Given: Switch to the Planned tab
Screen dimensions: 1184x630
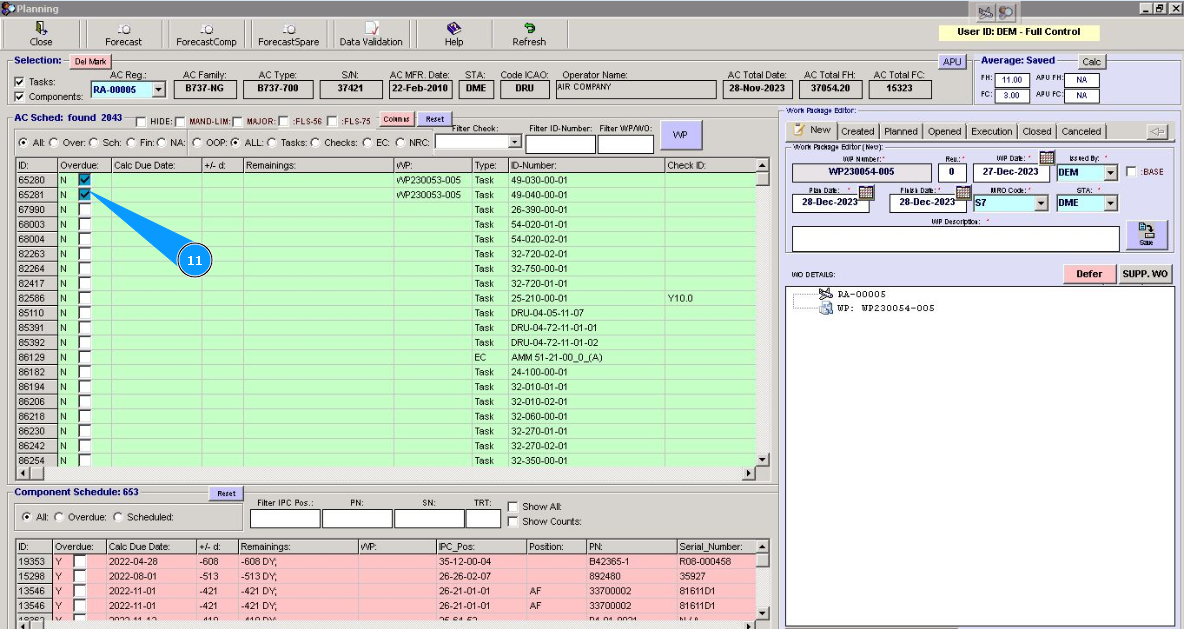Looking at the screenshot, I should (900, 131).
